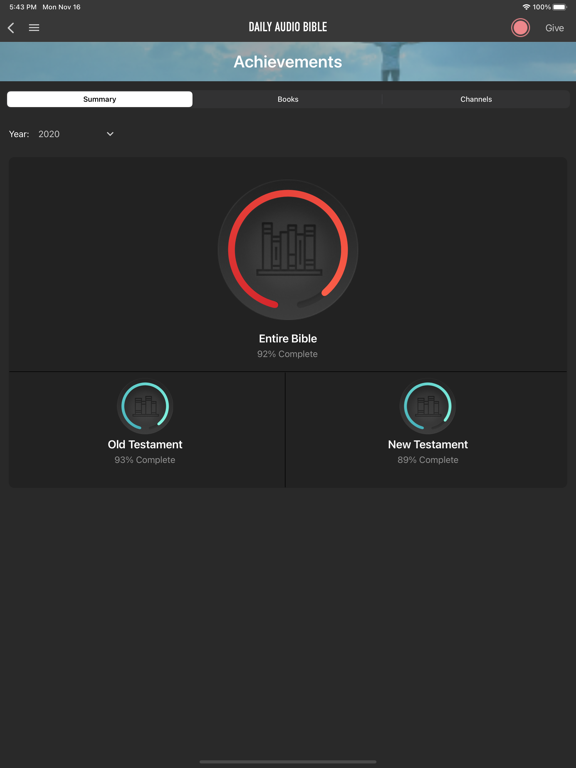Tap the Old Testament books icon

(145, 406)
